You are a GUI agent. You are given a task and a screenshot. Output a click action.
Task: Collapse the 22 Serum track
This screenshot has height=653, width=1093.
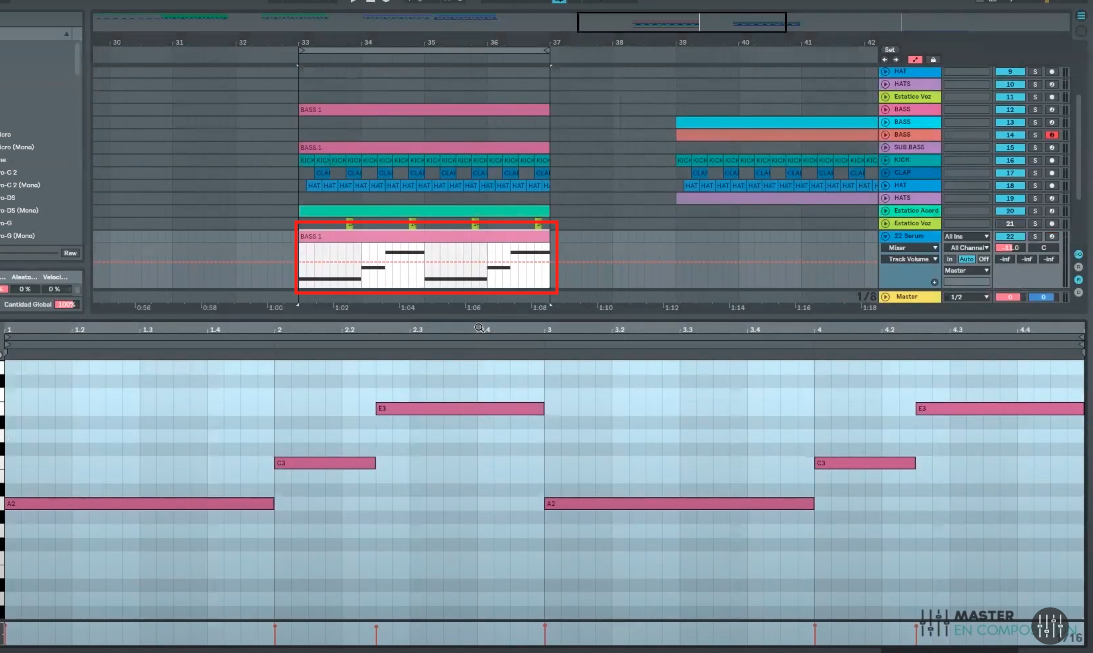[885, 236]
